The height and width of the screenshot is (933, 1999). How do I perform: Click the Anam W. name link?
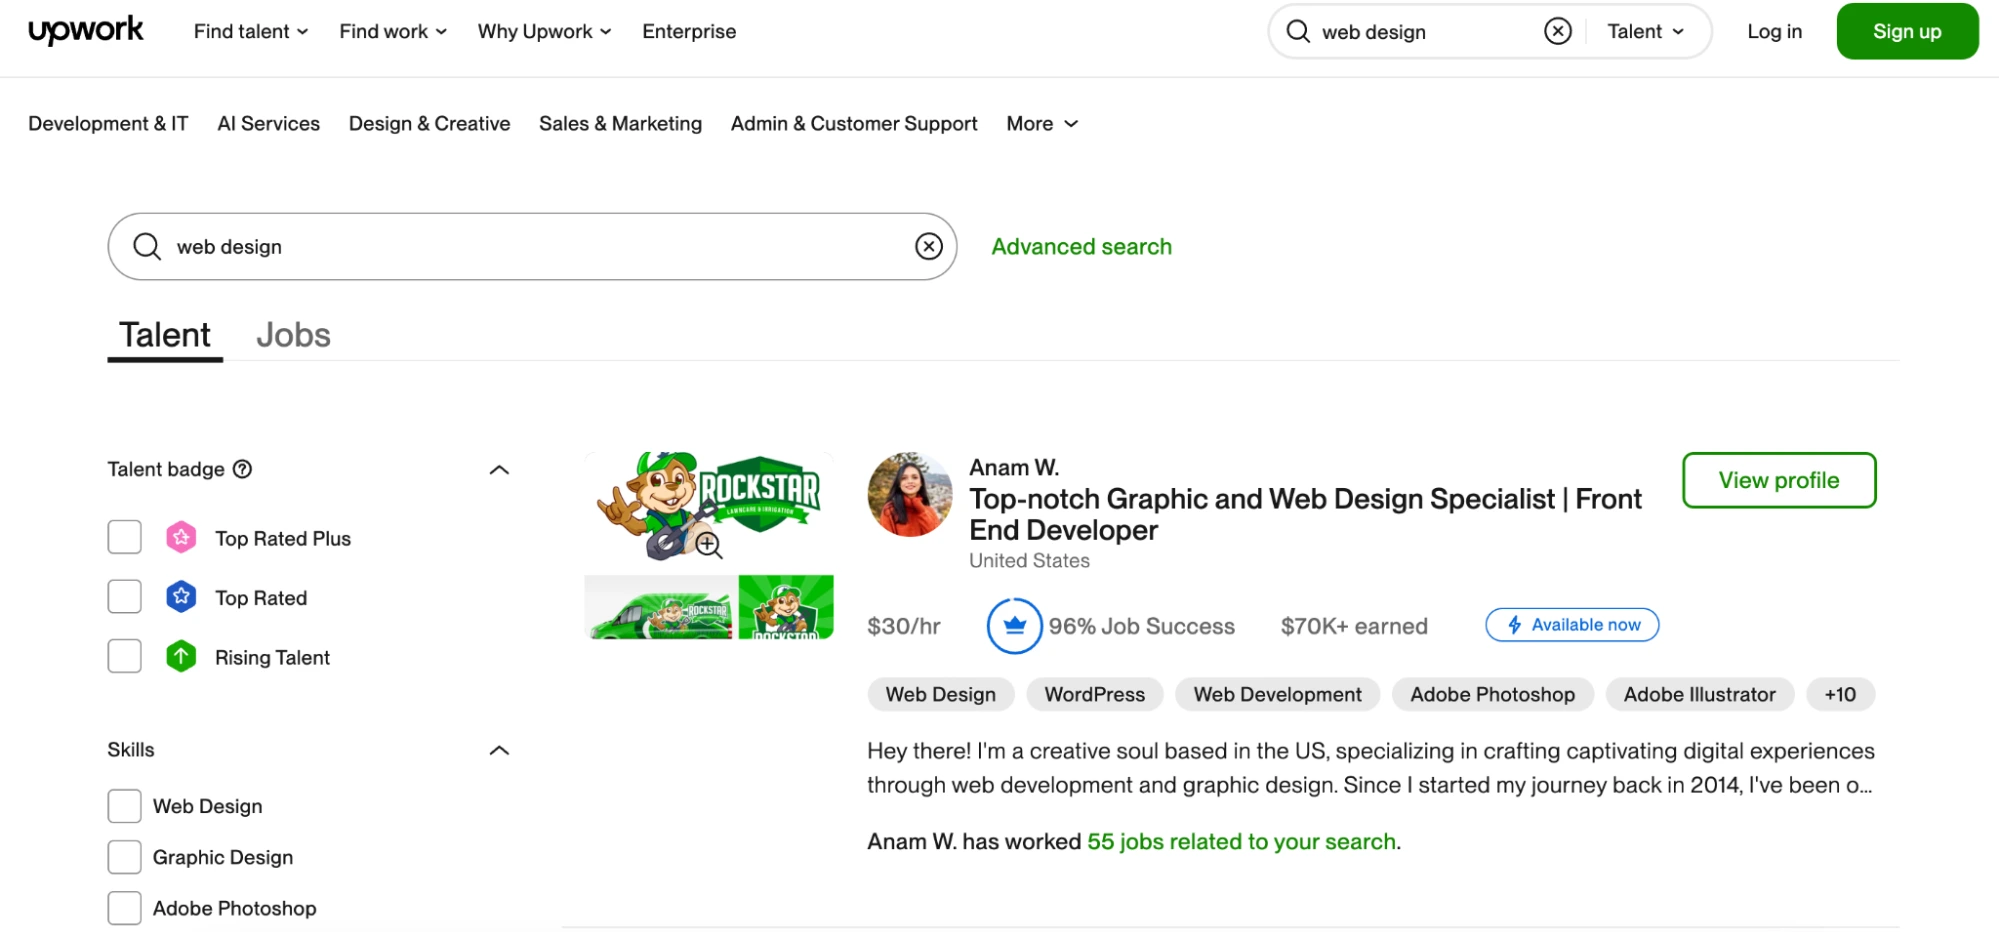click(1014, 467)
